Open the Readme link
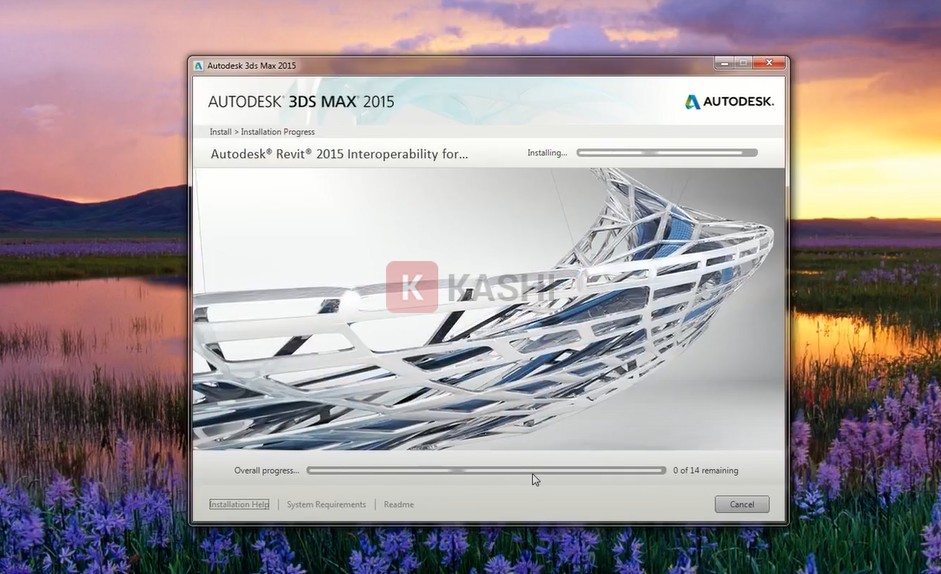Screen dimensions: 941x574 (398, 504)
